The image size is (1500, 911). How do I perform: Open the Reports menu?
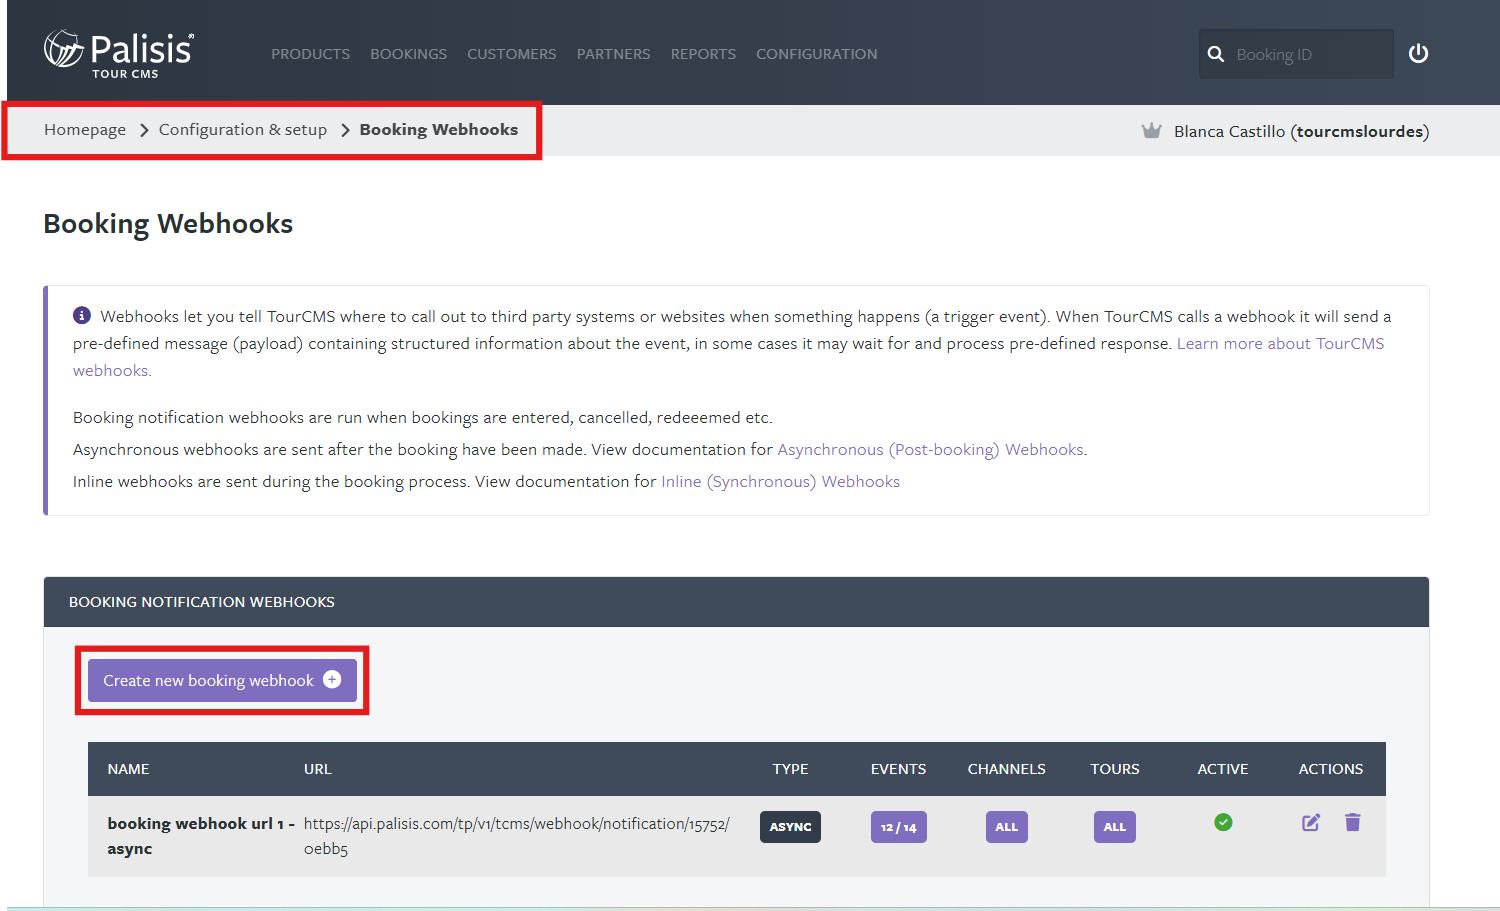[x=703, y=54]
